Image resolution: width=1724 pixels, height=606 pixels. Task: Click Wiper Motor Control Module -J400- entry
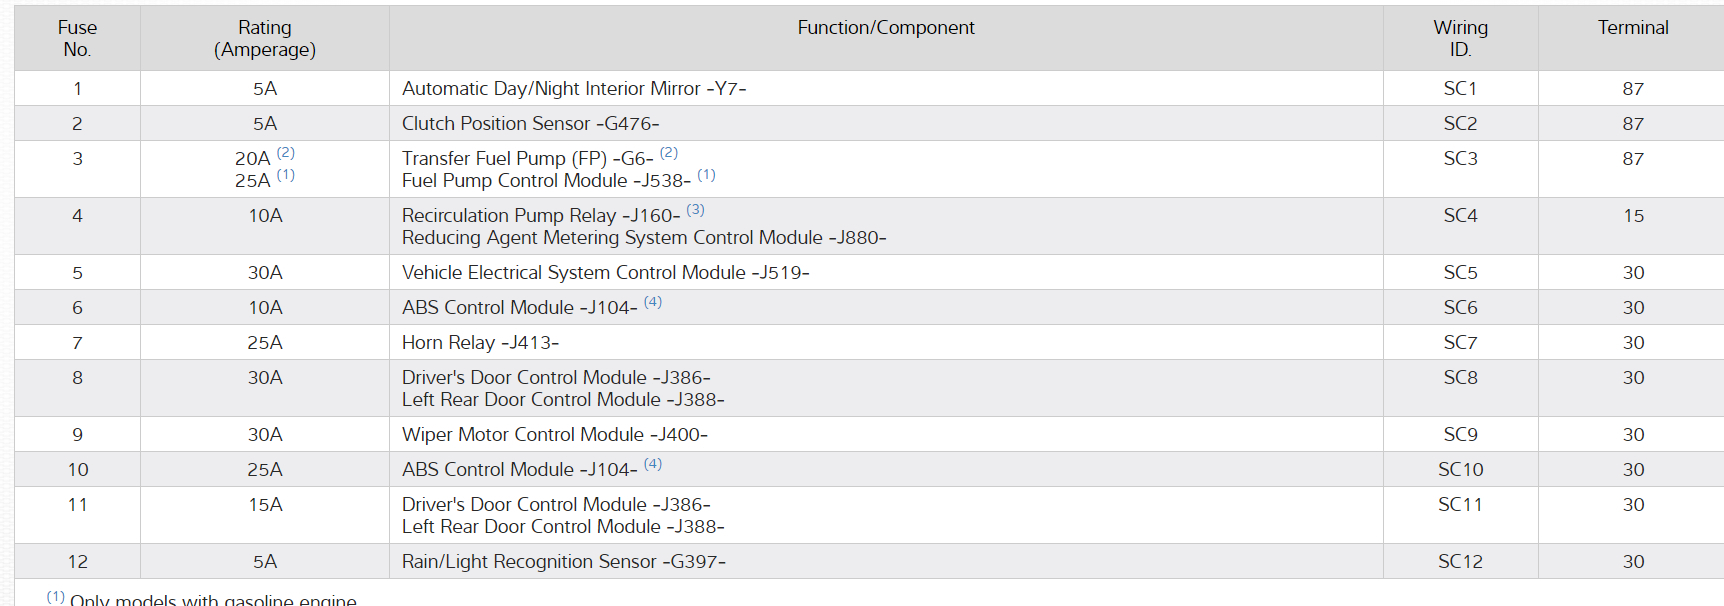[554, 435]
